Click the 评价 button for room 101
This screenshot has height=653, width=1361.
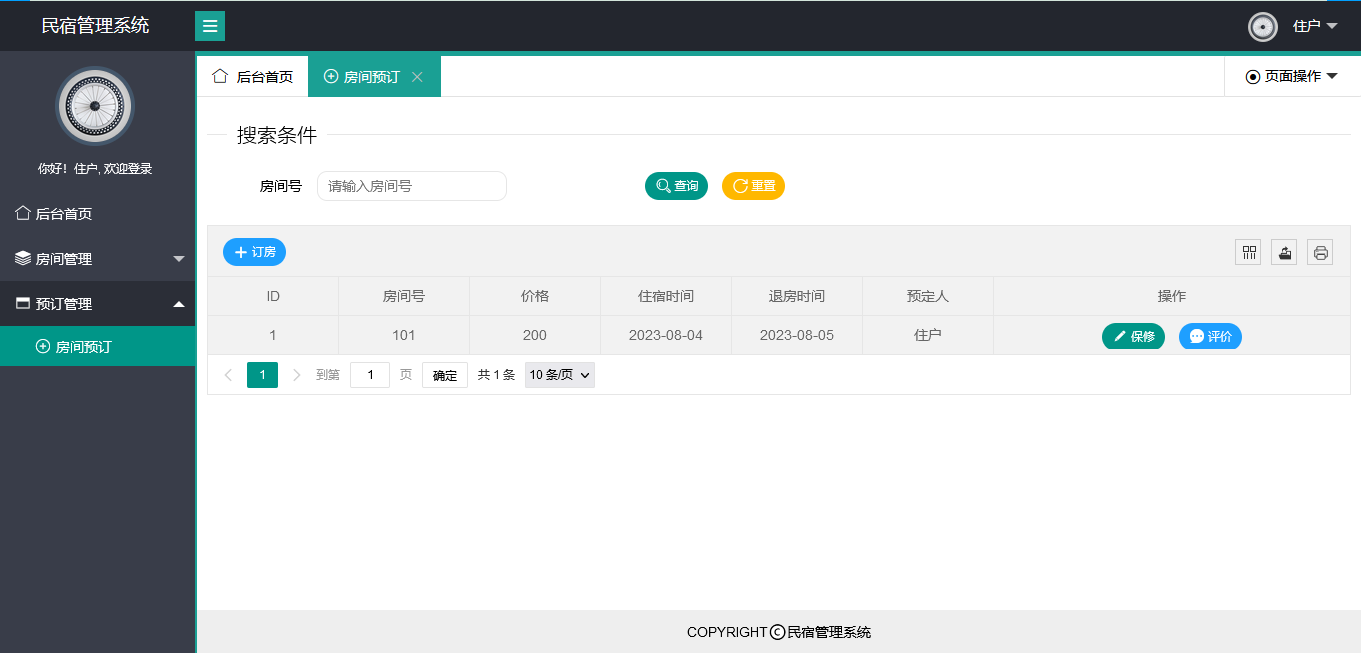click(1210, 336)
